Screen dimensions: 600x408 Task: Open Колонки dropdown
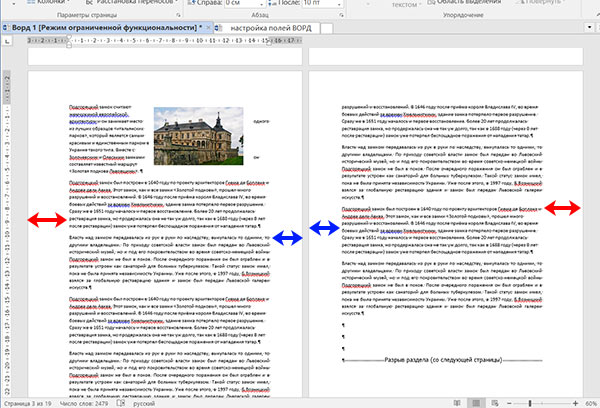click(x=68, y=2)
